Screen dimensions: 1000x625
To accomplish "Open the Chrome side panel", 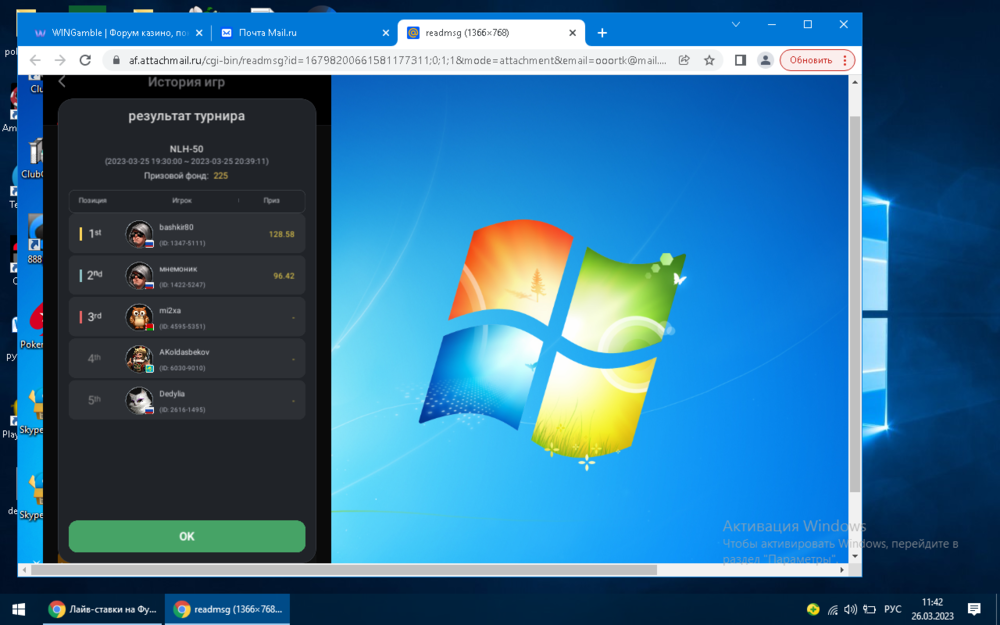I will pyautogui.click(x=740, y=60).
